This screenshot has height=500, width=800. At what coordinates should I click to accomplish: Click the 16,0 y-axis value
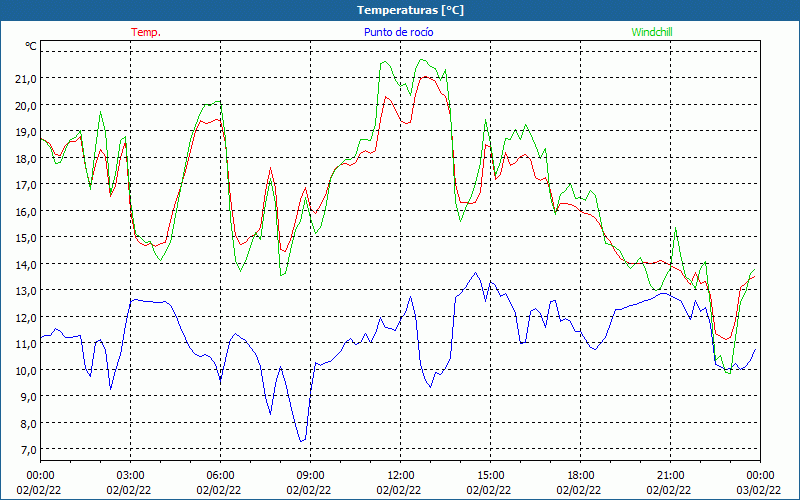click(26, 211)
